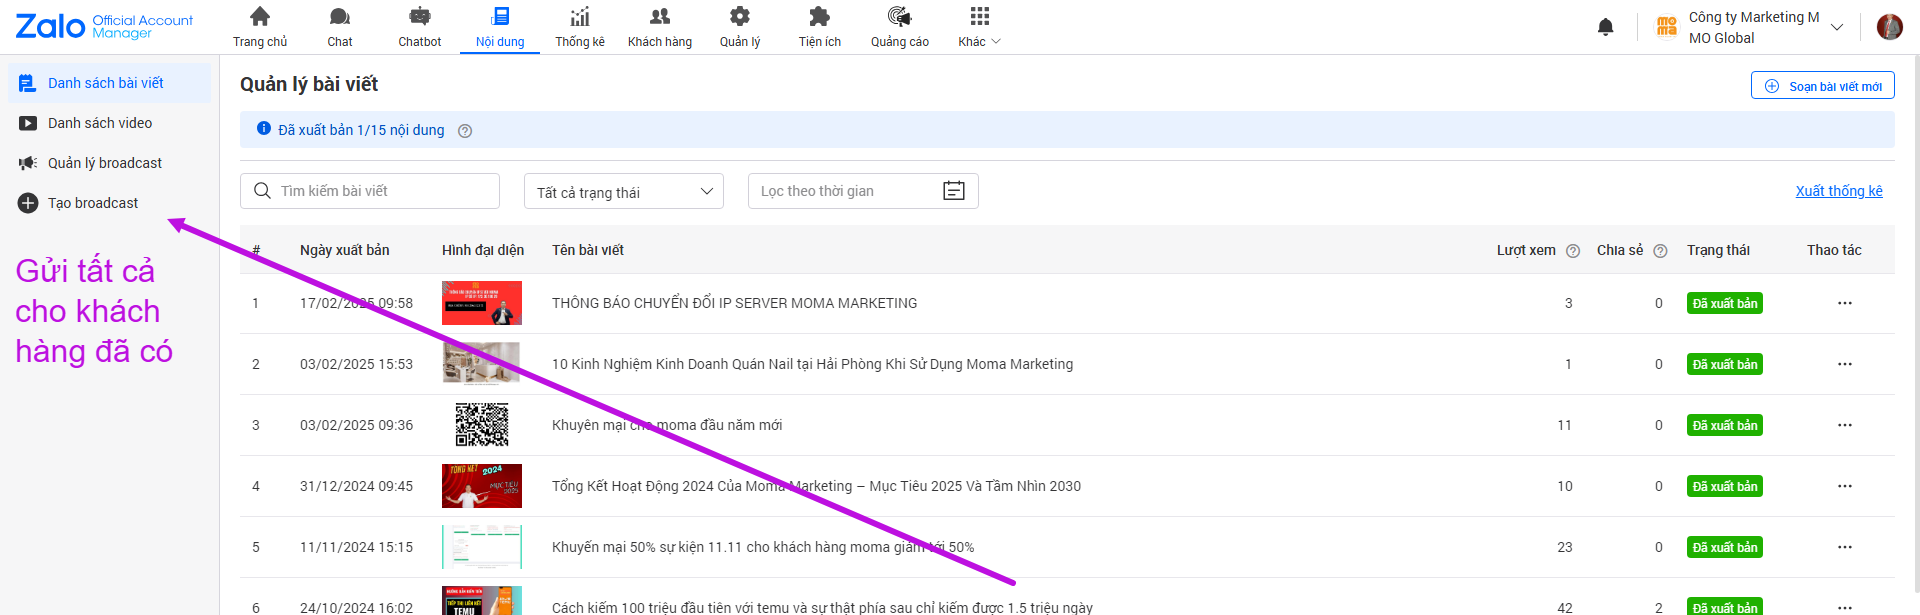Open more actions for THÔNG BÁO CHUYỂN ĐỔI row
Viewport: 1920px width, 615px height.
coord(1845,303)
